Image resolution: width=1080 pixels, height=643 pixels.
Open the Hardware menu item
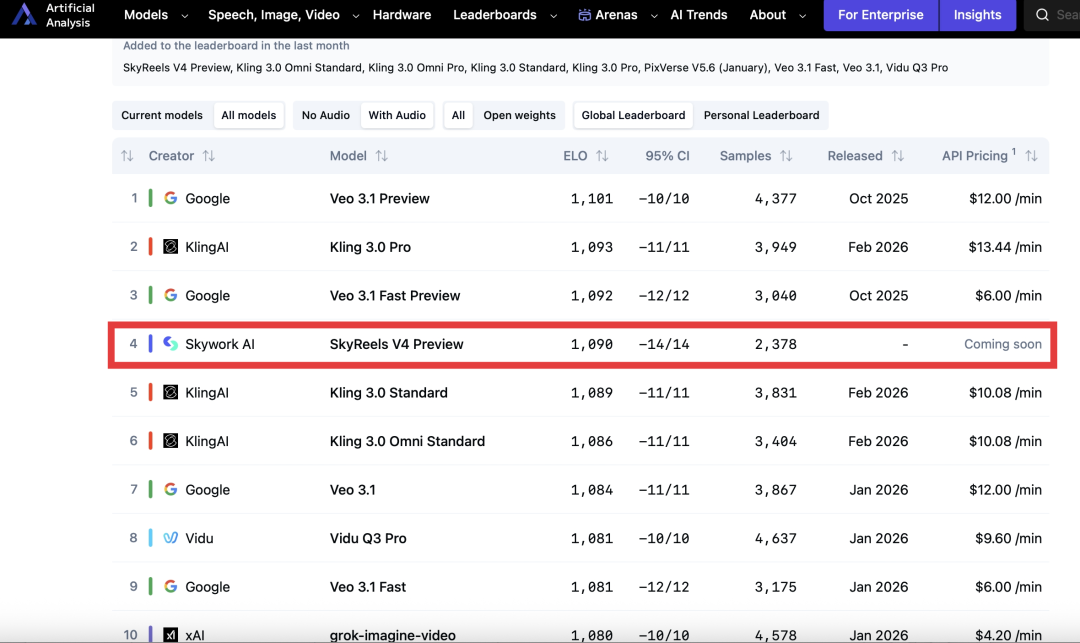(x=401, y=15)
